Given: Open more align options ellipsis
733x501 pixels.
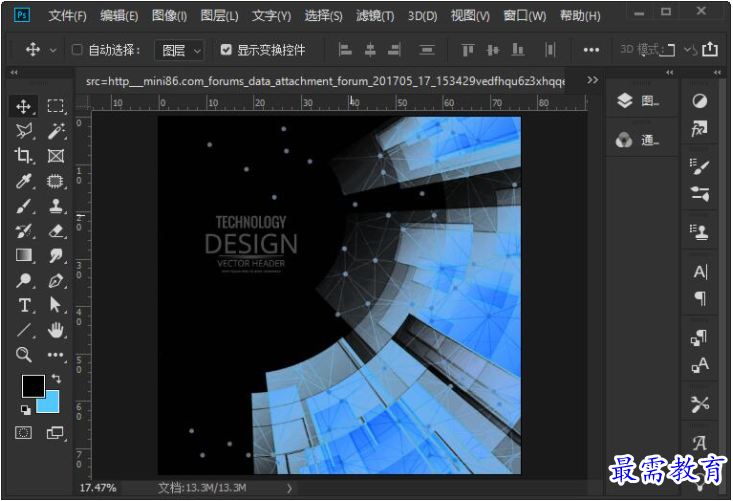Looking at the screenshot, I should click(591, 50).
